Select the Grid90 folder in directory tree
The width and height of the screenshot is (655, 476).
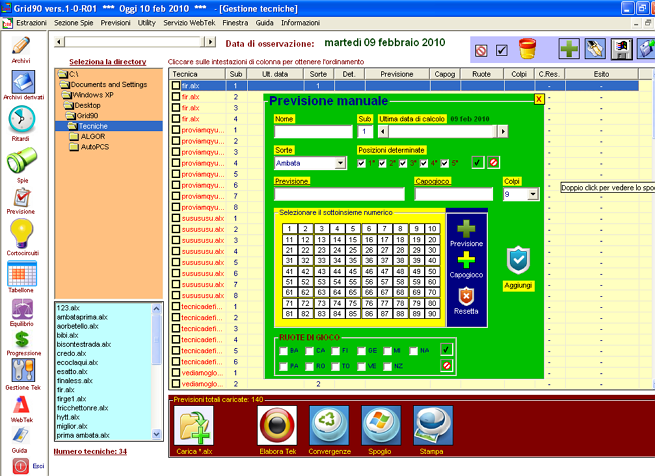(x=87, y=116)
